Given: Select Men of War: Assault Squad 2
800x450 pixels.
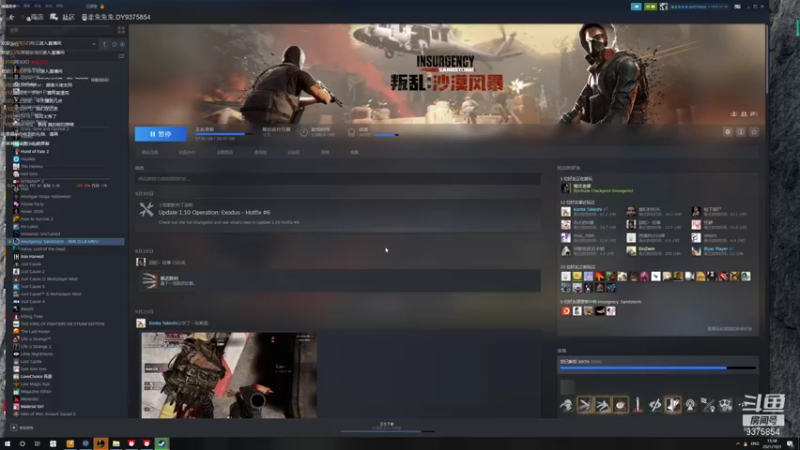Looking at the screenshot, I should [48, 414].
